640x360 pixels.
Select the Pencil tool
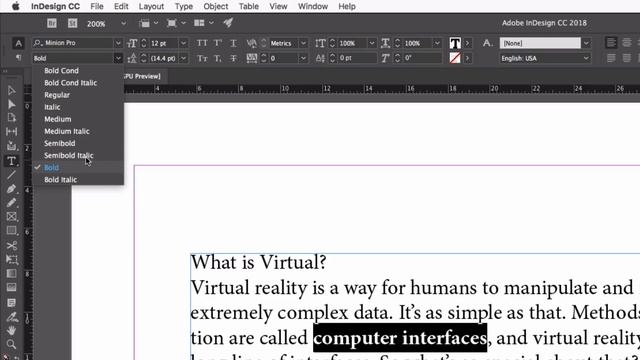tap(11, 202)
